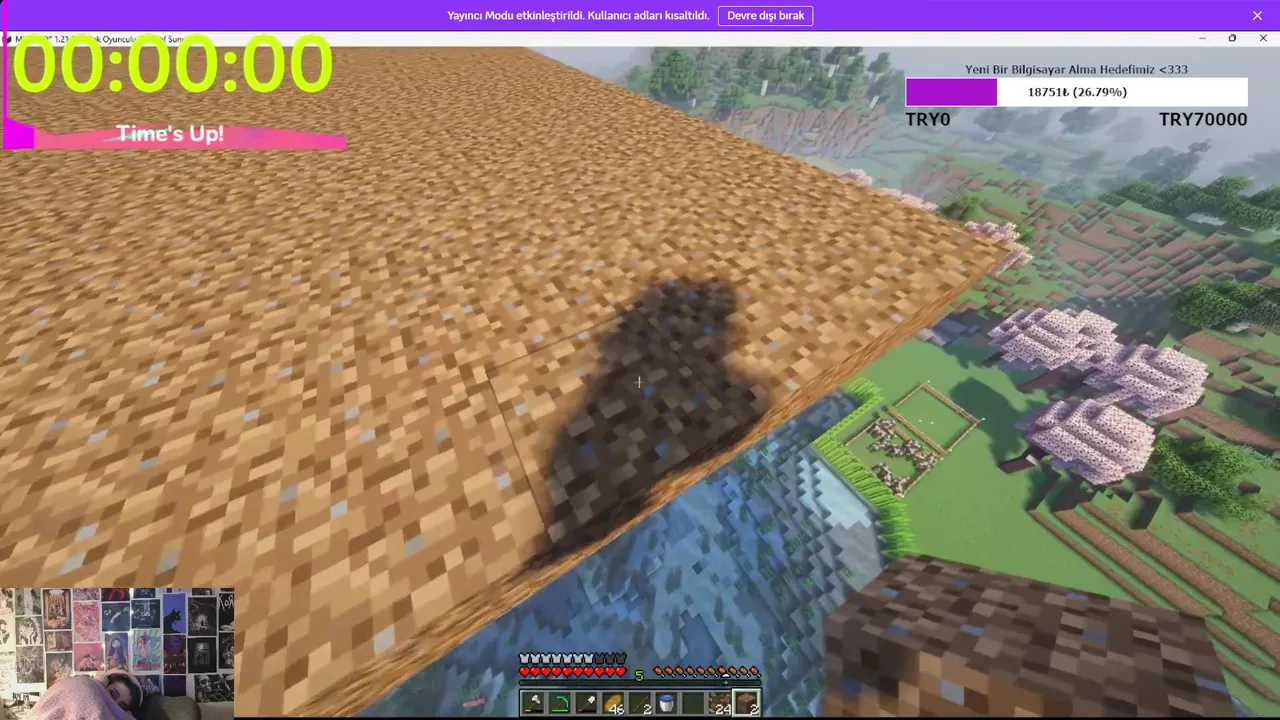Select the empty seventh hotbar slot
This screenshot has height=720, width=1280.
pos(694,703)
